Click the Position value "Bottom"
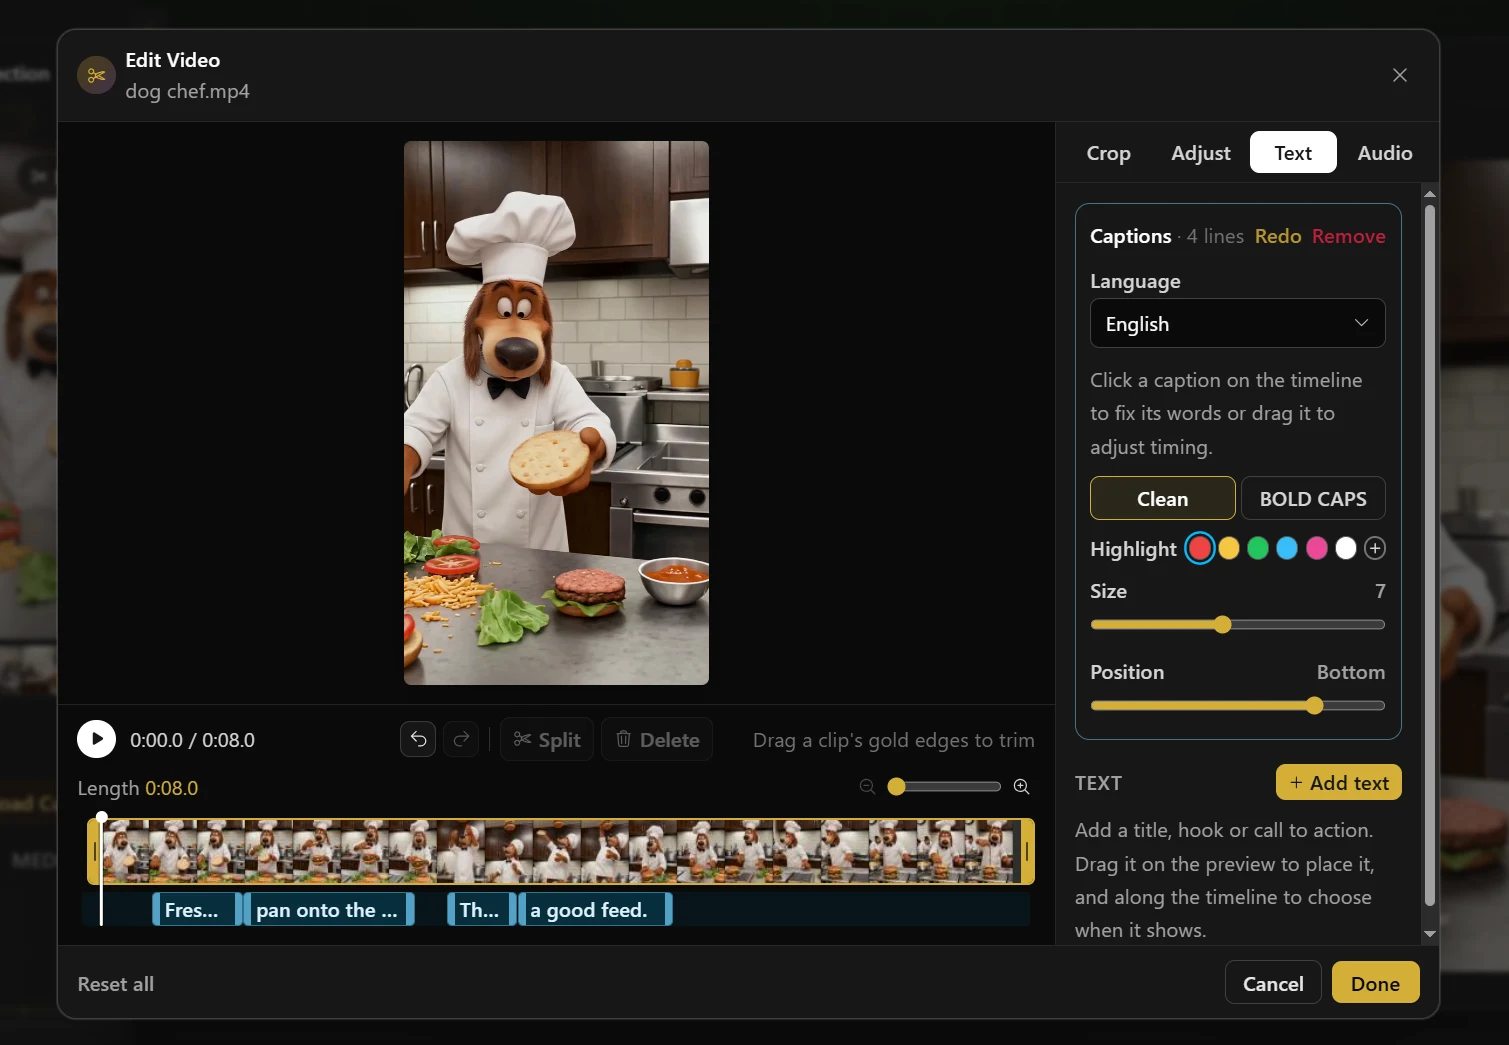Screen dimensions: 1509x1045 coord(1351,672)
